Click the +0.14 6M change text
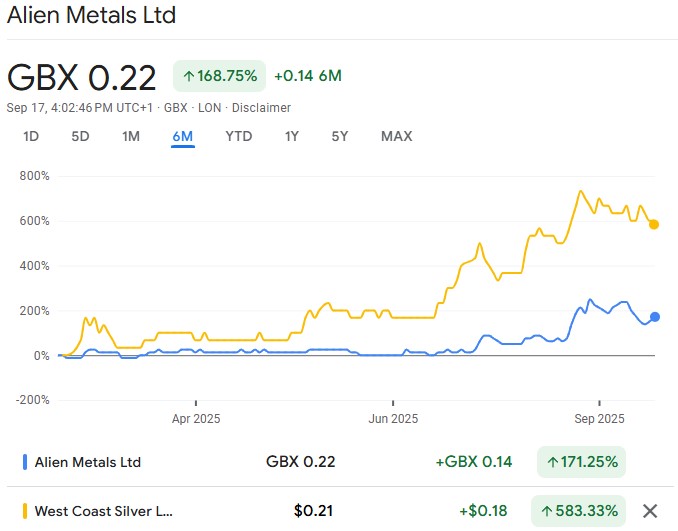678x531 pixels. point(308,76)
